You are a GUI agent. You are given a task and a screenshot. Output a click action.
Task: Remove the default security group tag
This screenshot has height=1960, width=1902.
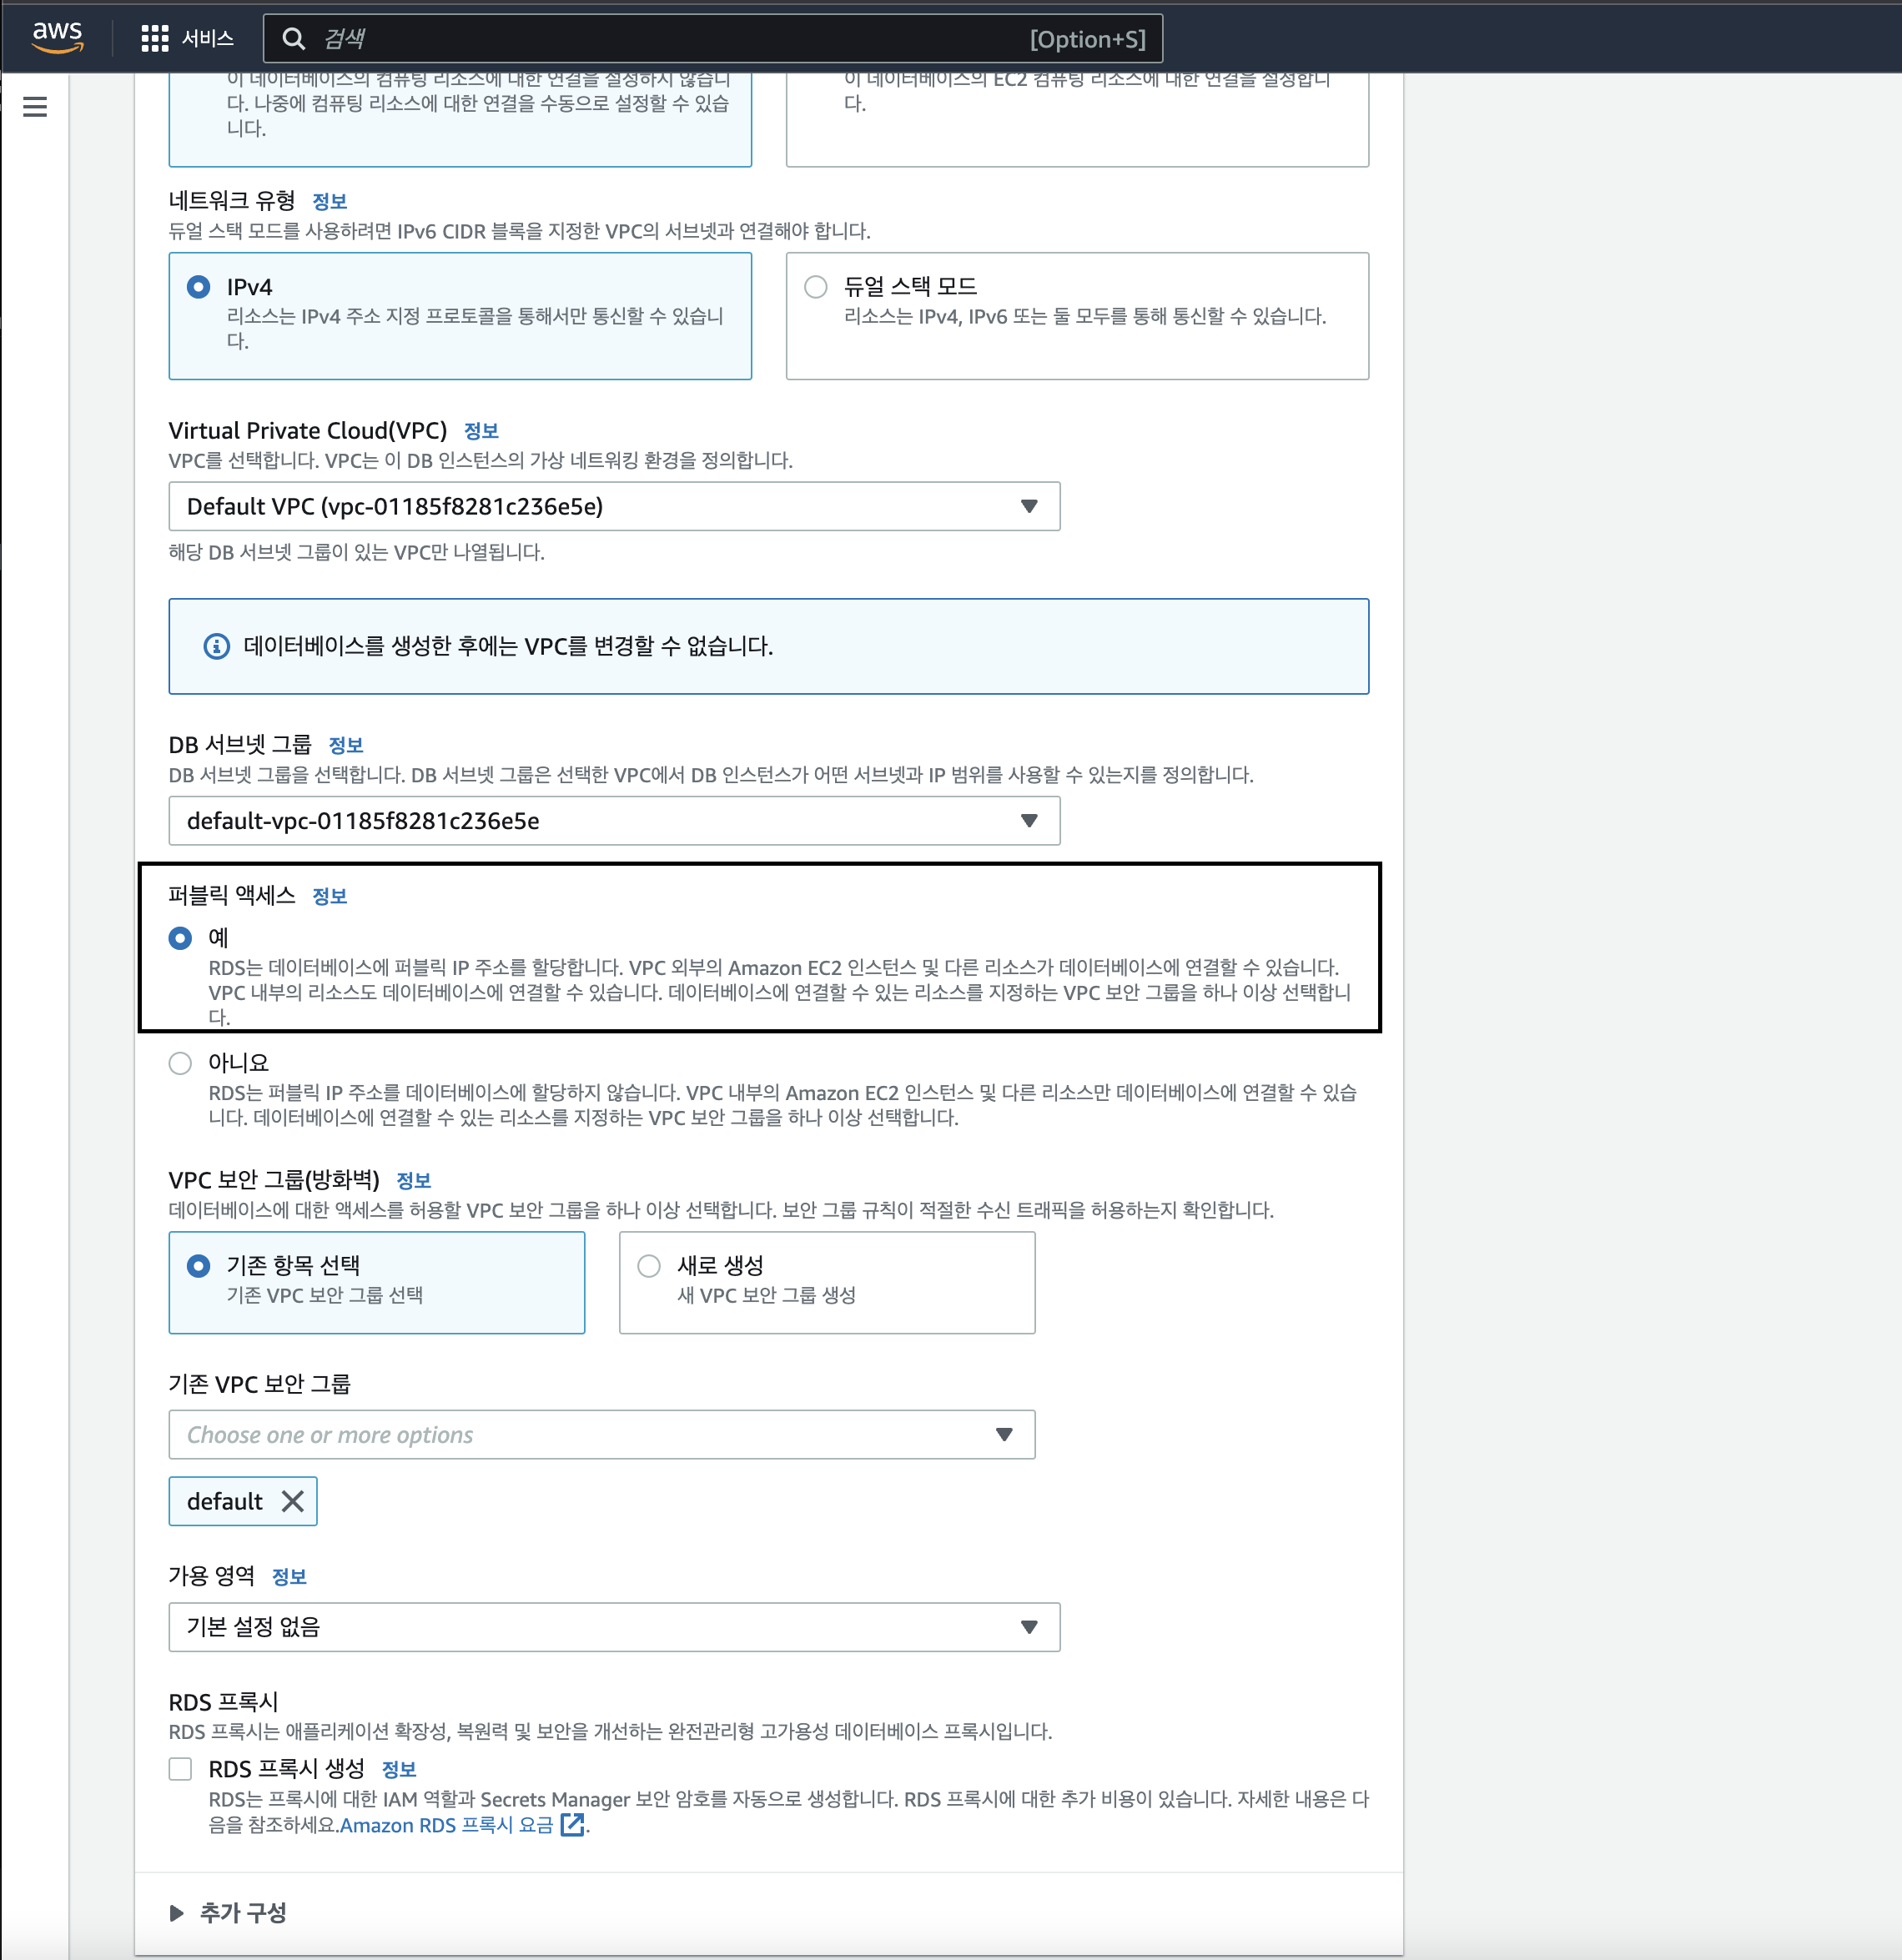(292, 1501)
